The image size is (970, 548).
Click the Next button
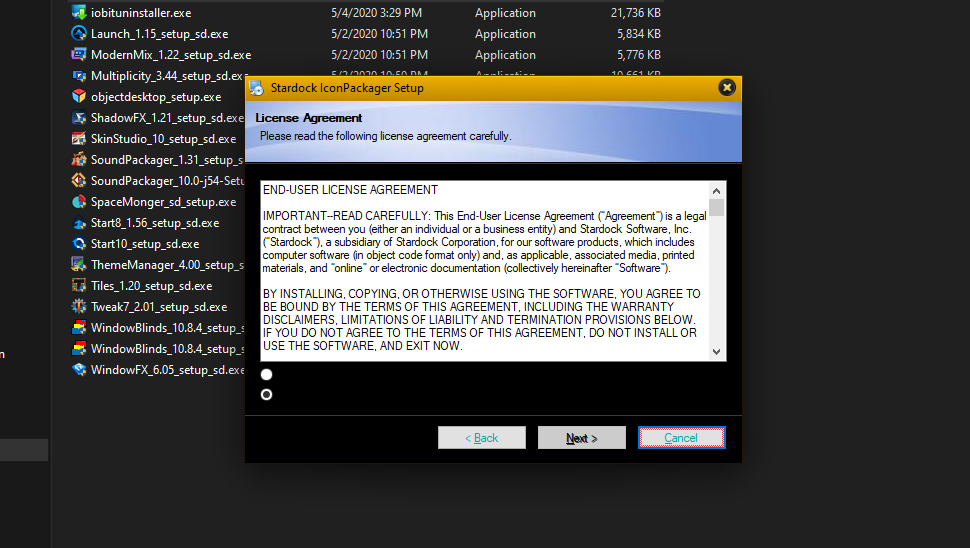point(581,438)
